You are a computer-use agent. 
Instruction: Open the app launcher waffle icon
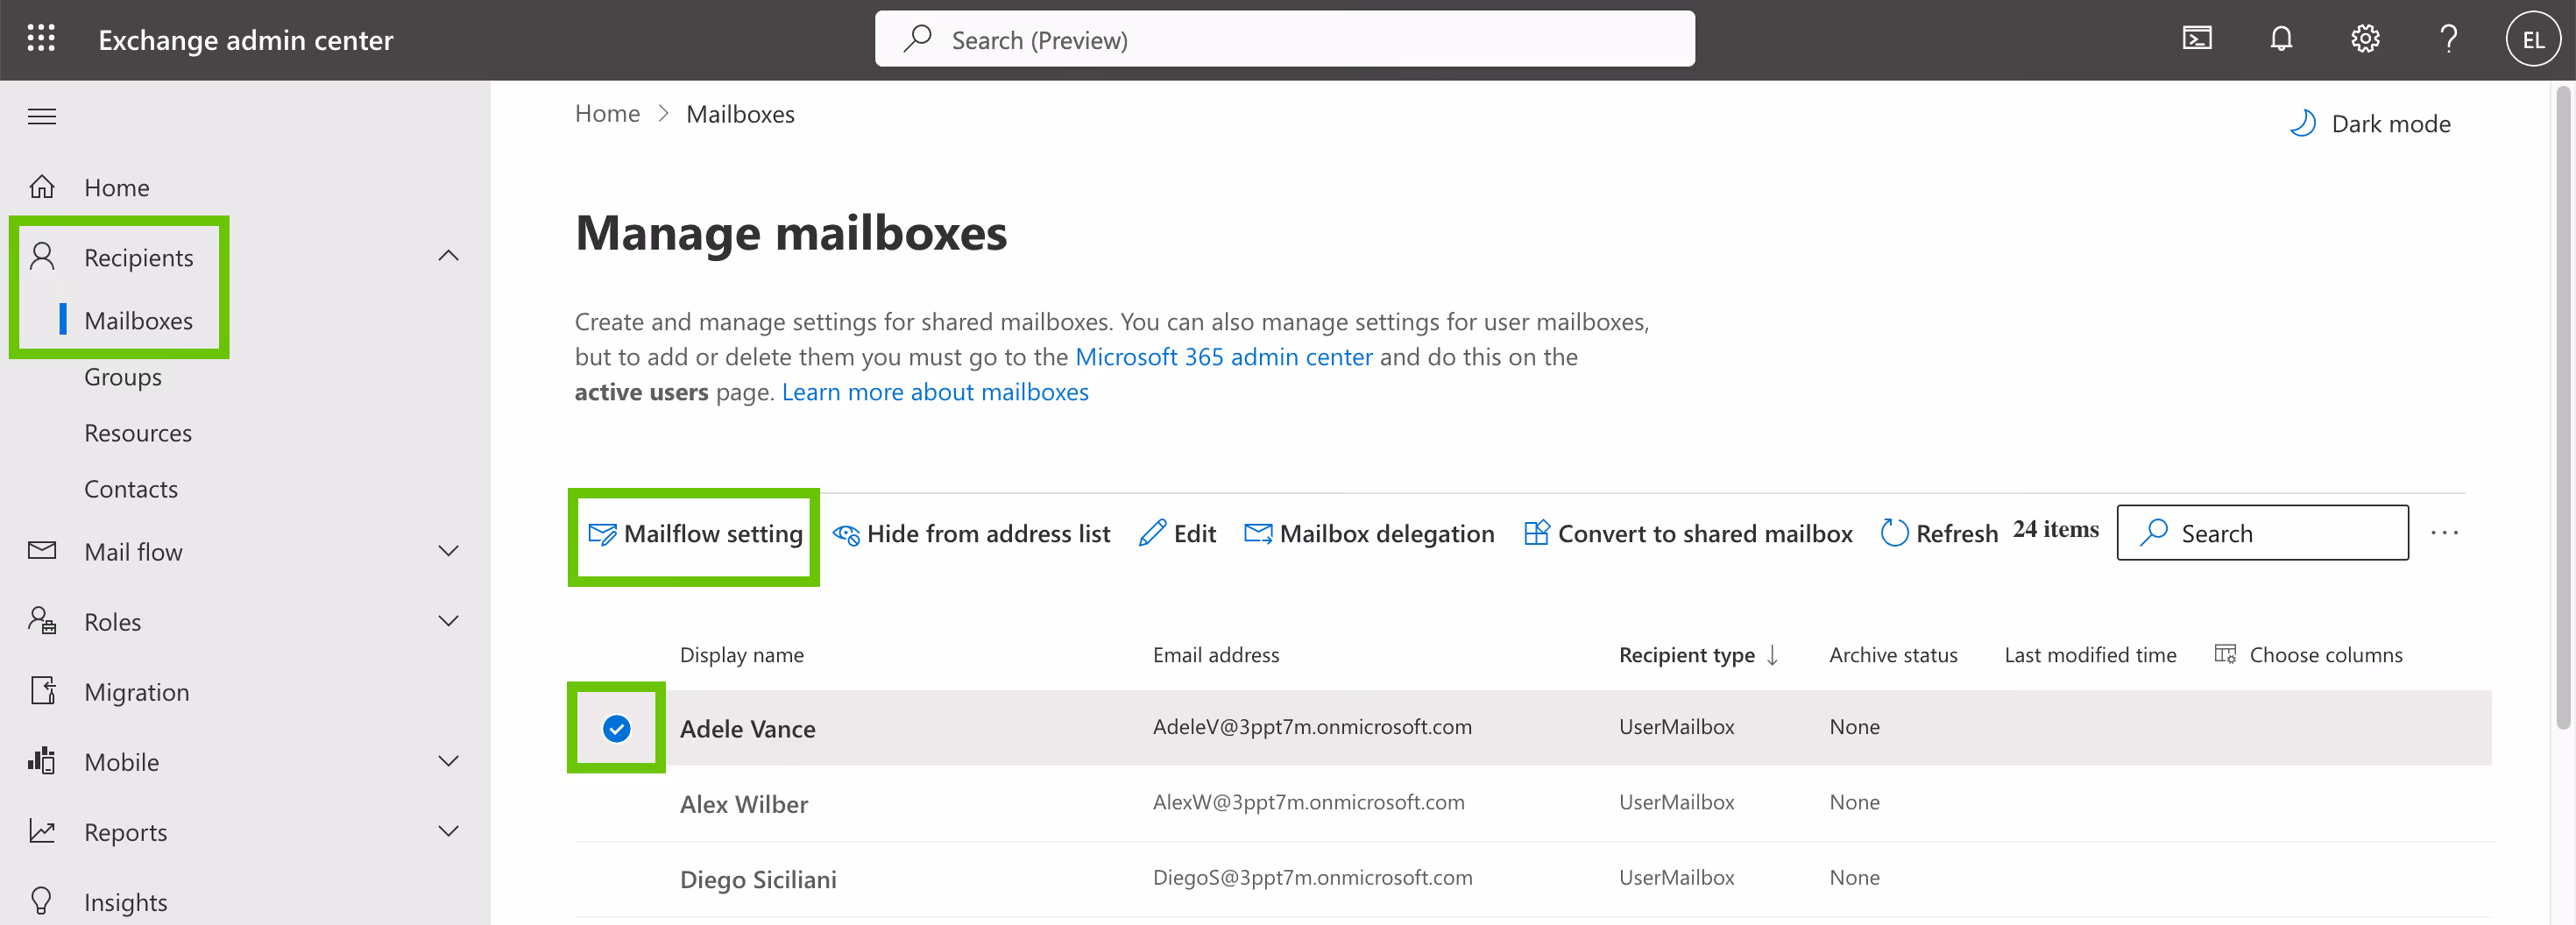pyautogui.click(x=41, y=38)
